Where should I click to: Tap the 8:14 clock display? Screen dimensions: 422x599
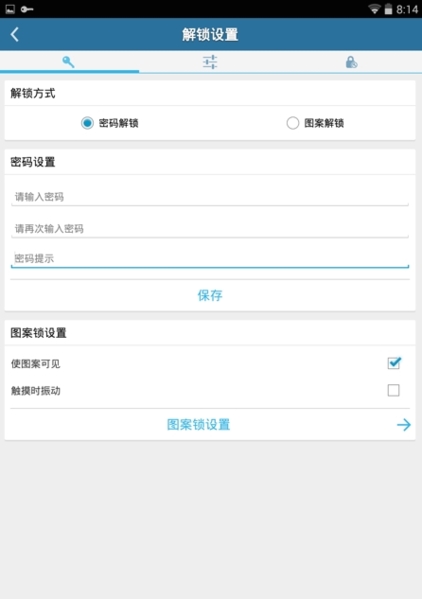[x=407, y=9]
